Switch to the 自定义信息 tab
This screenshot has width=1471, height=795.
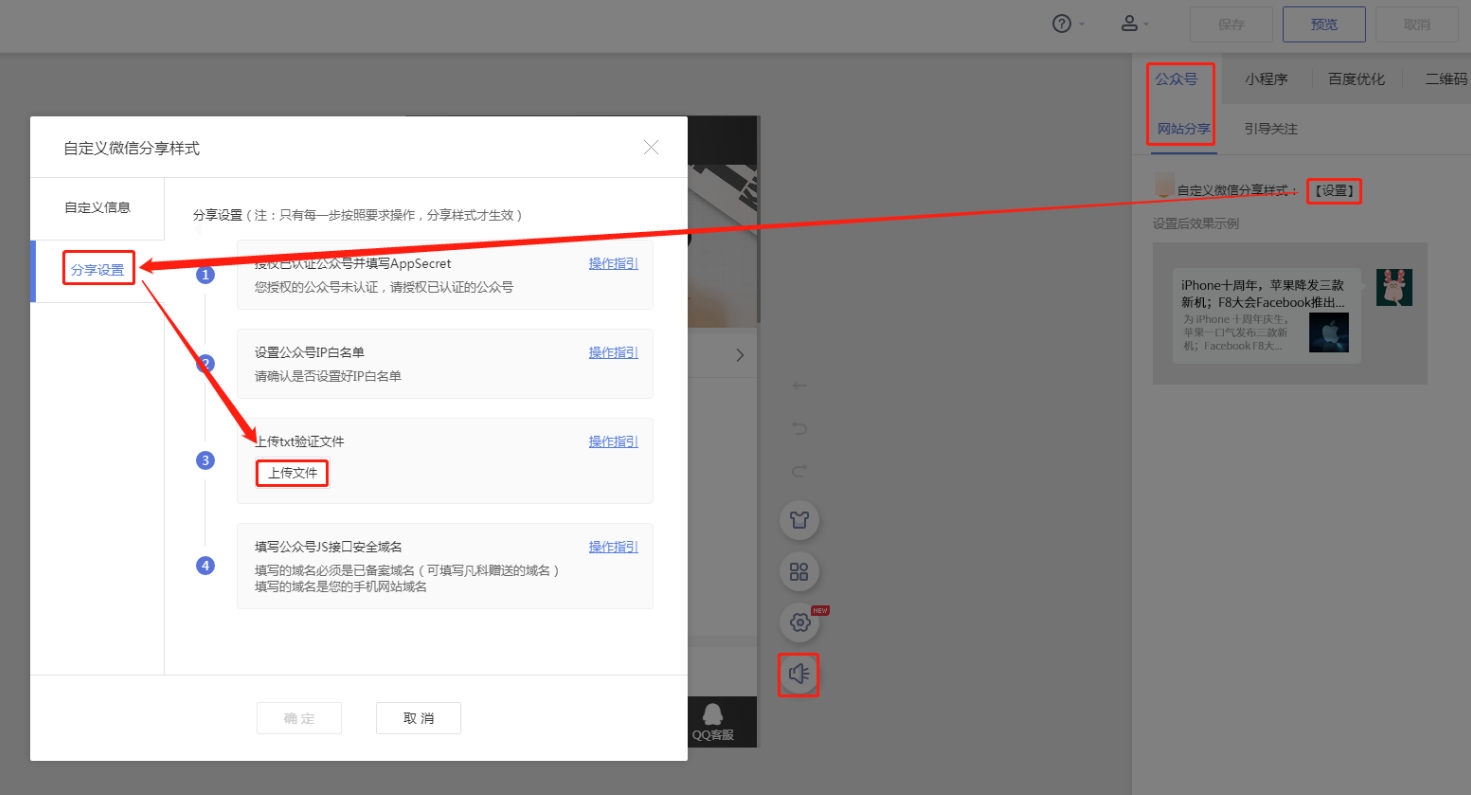tap(97, 208)
